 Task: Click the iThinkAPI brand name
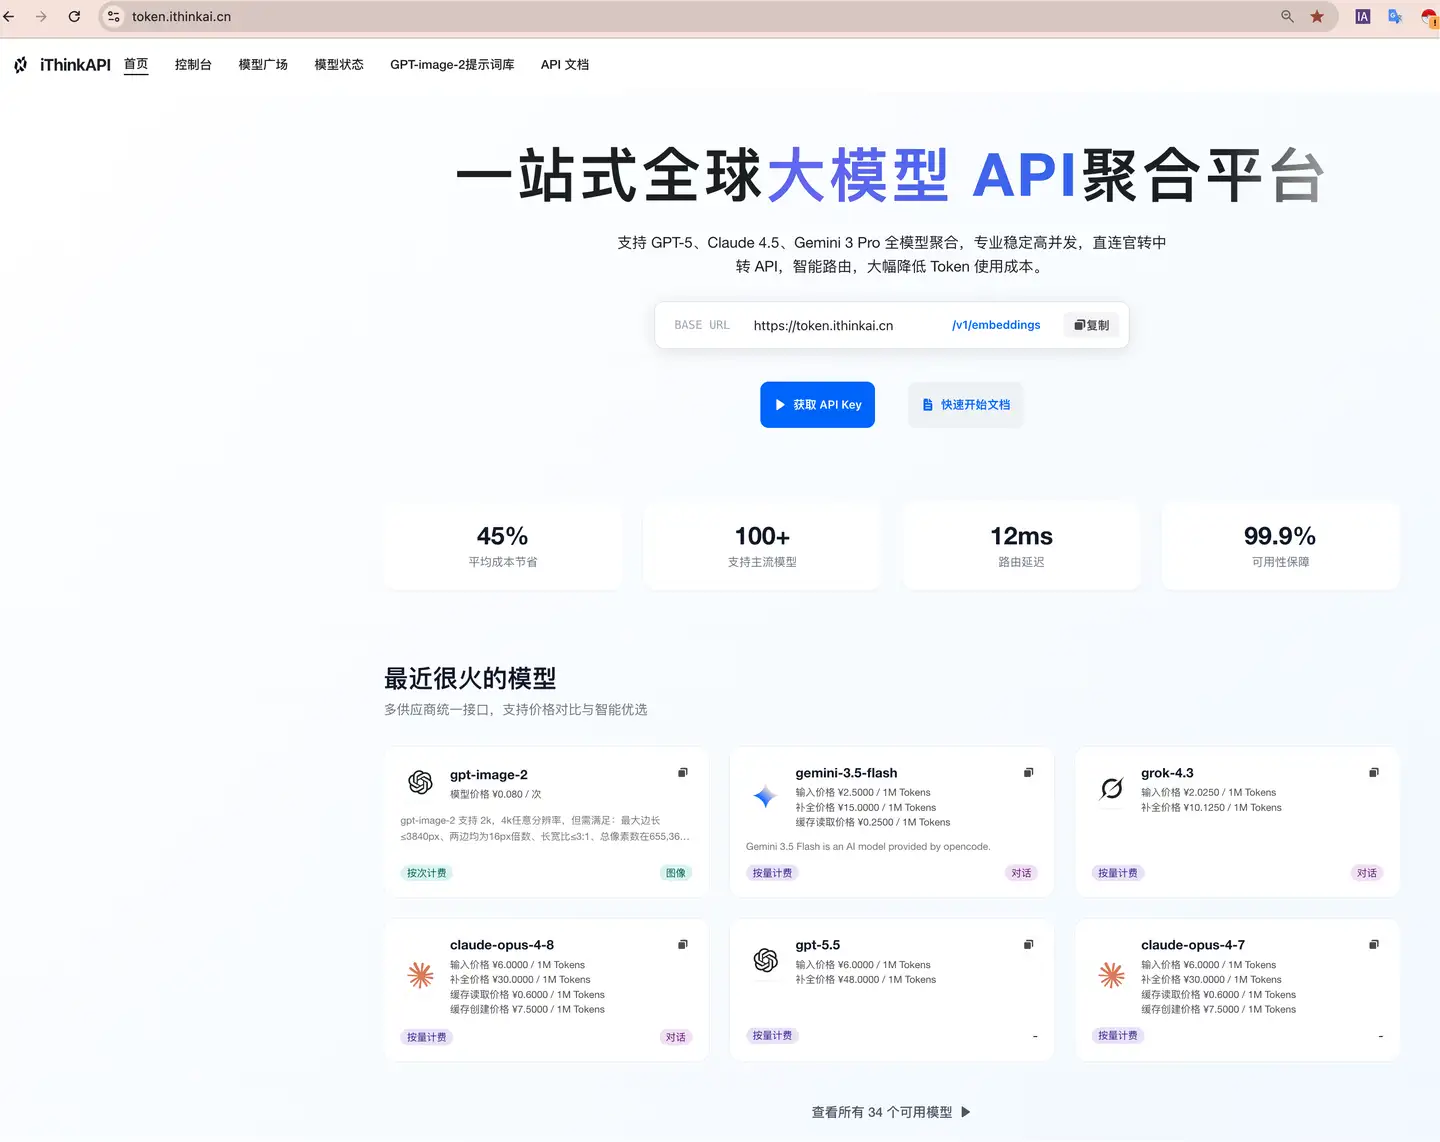coord(75,65)
